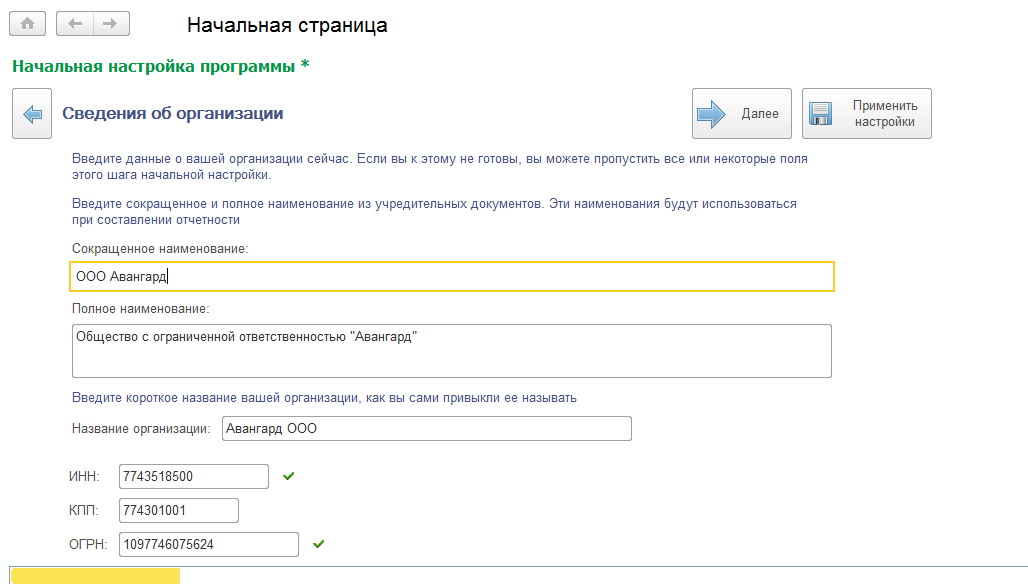Go forward with the top navigation arrow
The width and height of the screenshot is (1028, 584).
[110, 23]
